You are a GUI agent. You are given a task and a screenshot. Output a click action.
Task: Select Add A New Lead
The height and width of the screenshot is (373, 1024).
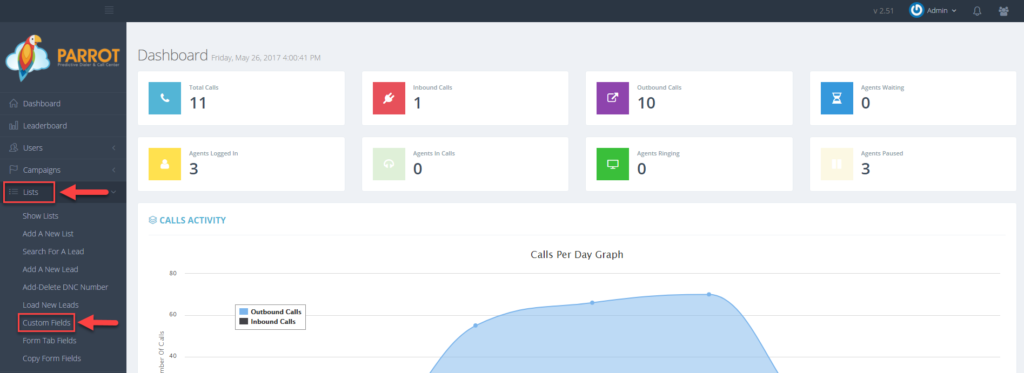tap(50, 268)
